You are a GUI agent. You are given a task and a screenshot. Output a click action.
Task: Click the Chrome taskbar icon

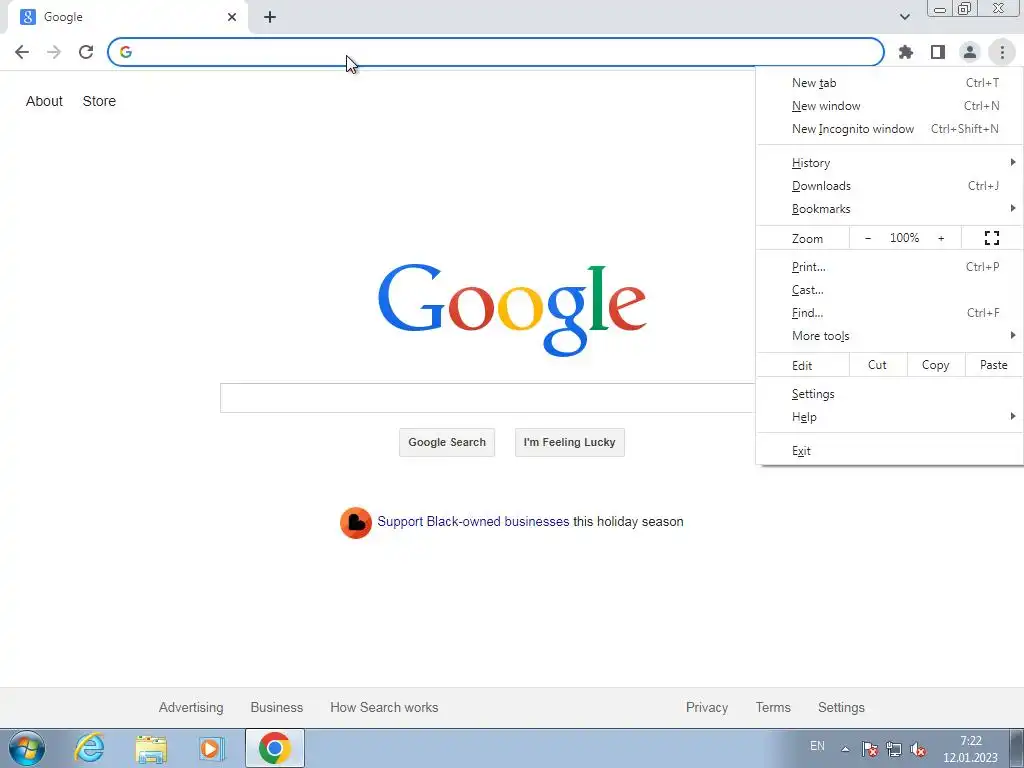click(x=275, y=748)
